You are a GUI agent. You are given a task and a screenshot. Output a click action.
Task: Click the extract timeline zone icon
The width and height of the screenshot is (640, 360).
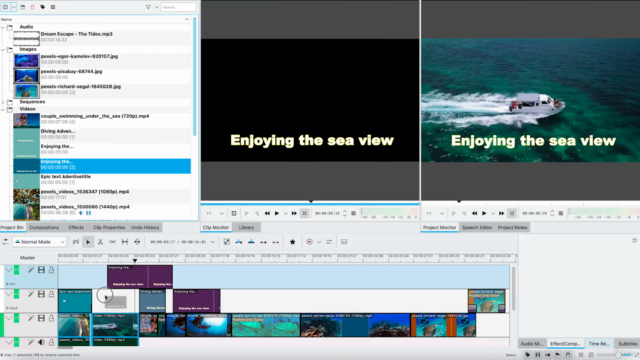coord(263,242)
